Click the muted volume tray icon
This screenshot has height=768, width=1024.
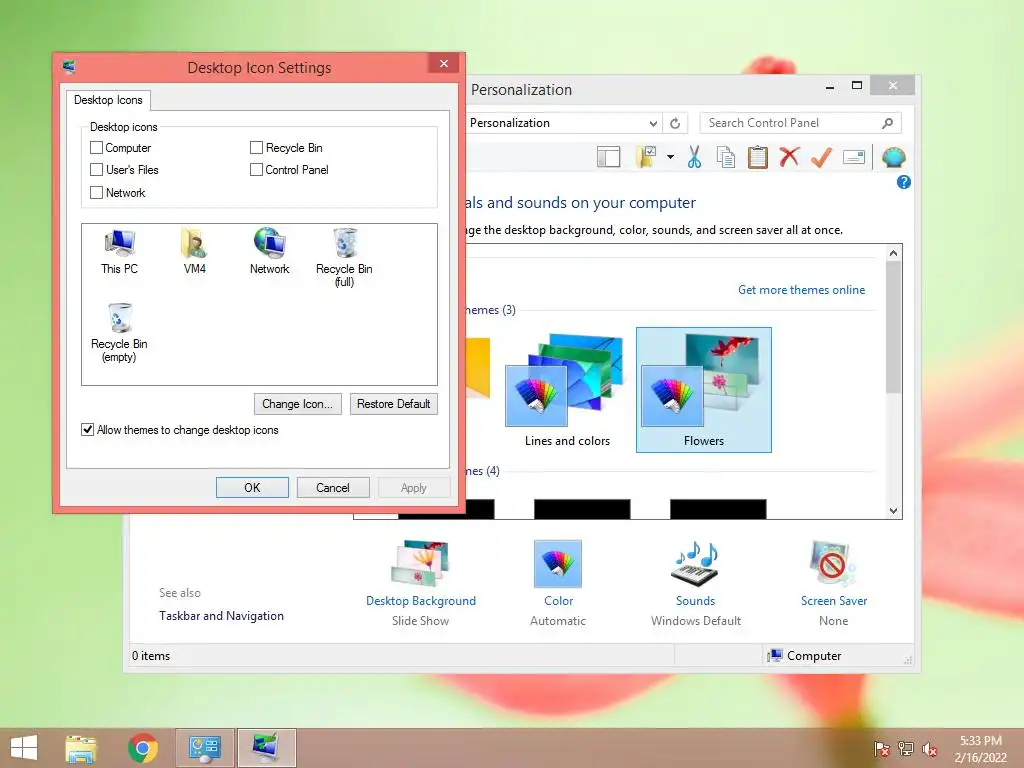930,749
